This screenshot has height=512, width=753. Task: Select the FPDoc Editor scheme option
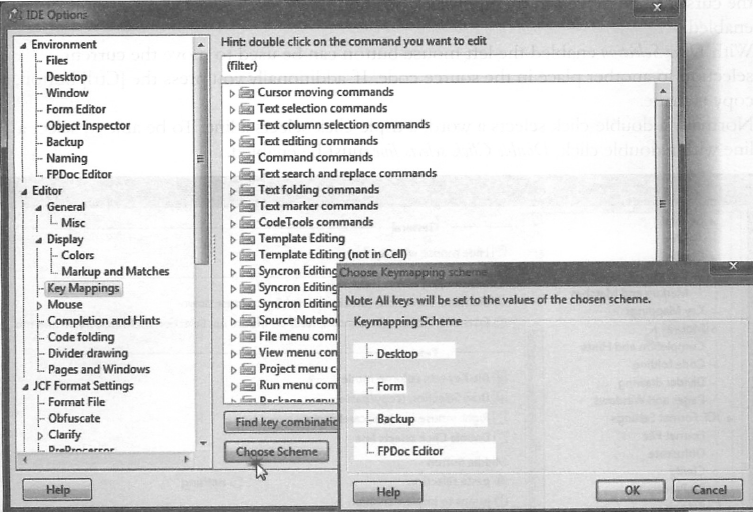point(410,451)
